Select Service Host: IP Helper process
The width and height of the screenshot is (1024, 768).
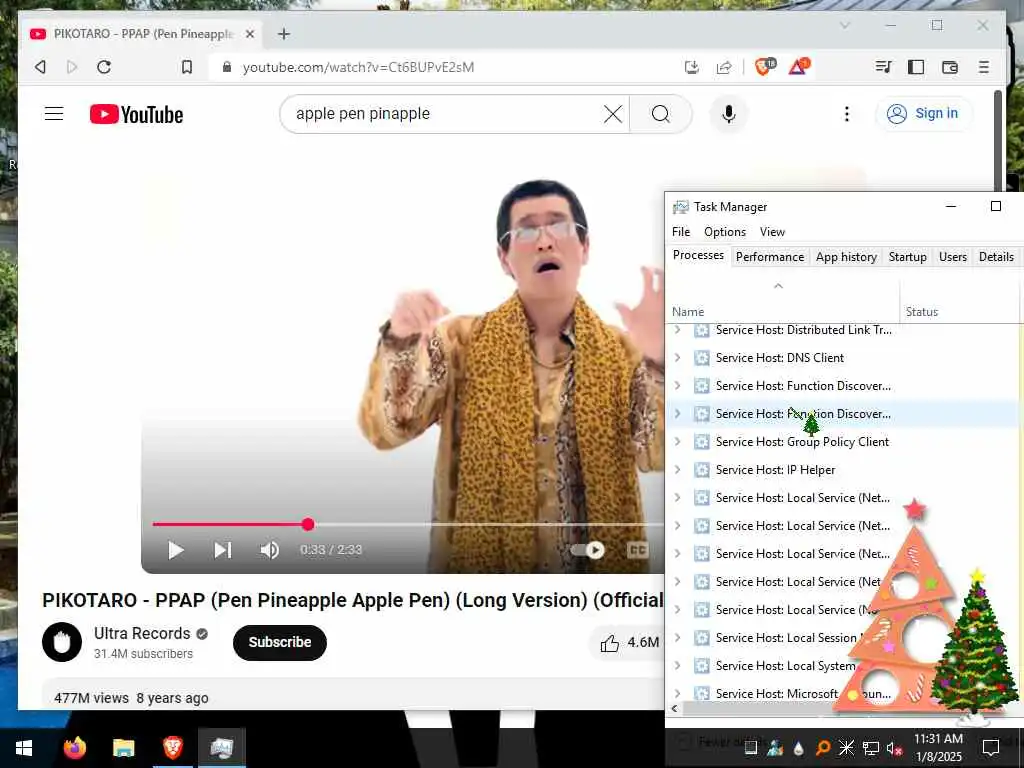842,470
